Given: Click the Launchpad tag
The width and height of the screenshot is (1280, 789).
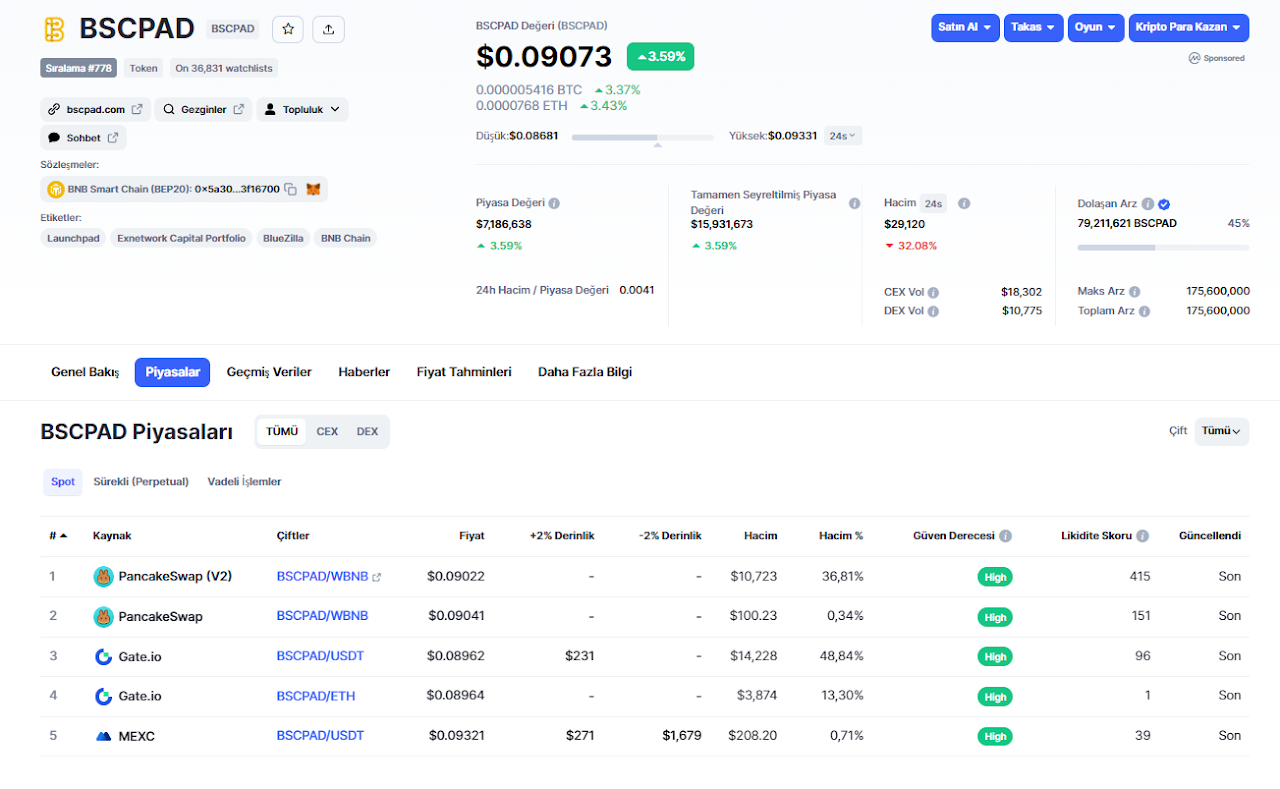Looking at the screenshot, I should (73, 238).
